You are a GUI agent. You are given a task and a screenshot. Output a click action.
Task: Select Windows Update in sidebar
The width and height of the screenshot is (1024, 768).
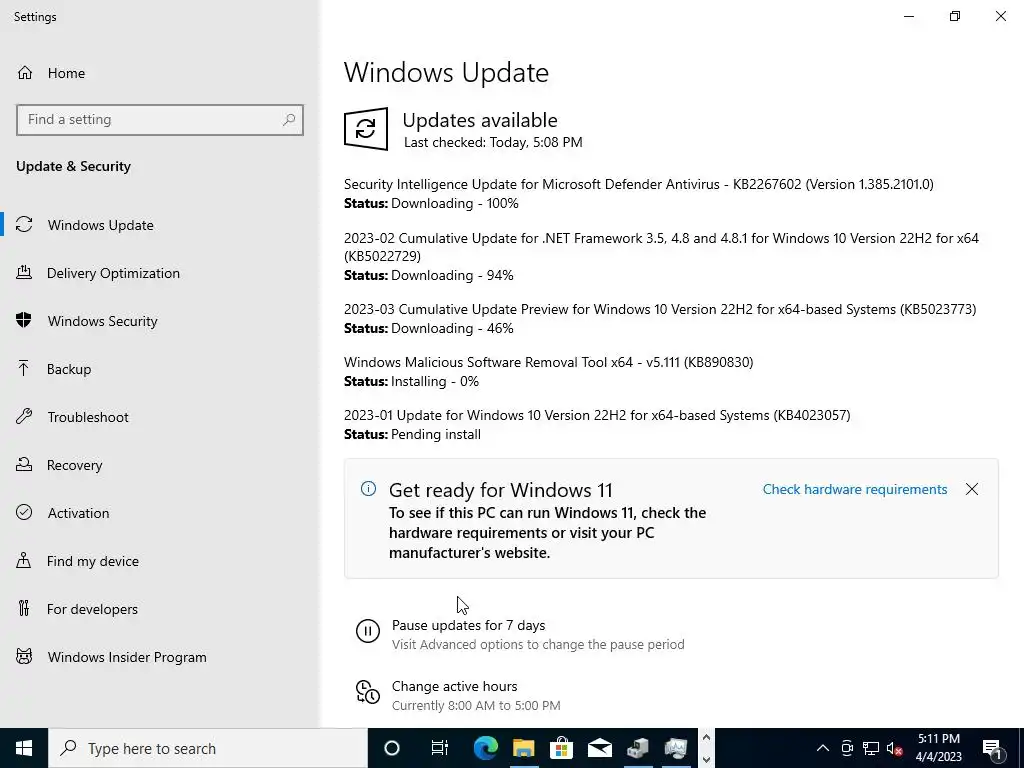coord(101,225)
